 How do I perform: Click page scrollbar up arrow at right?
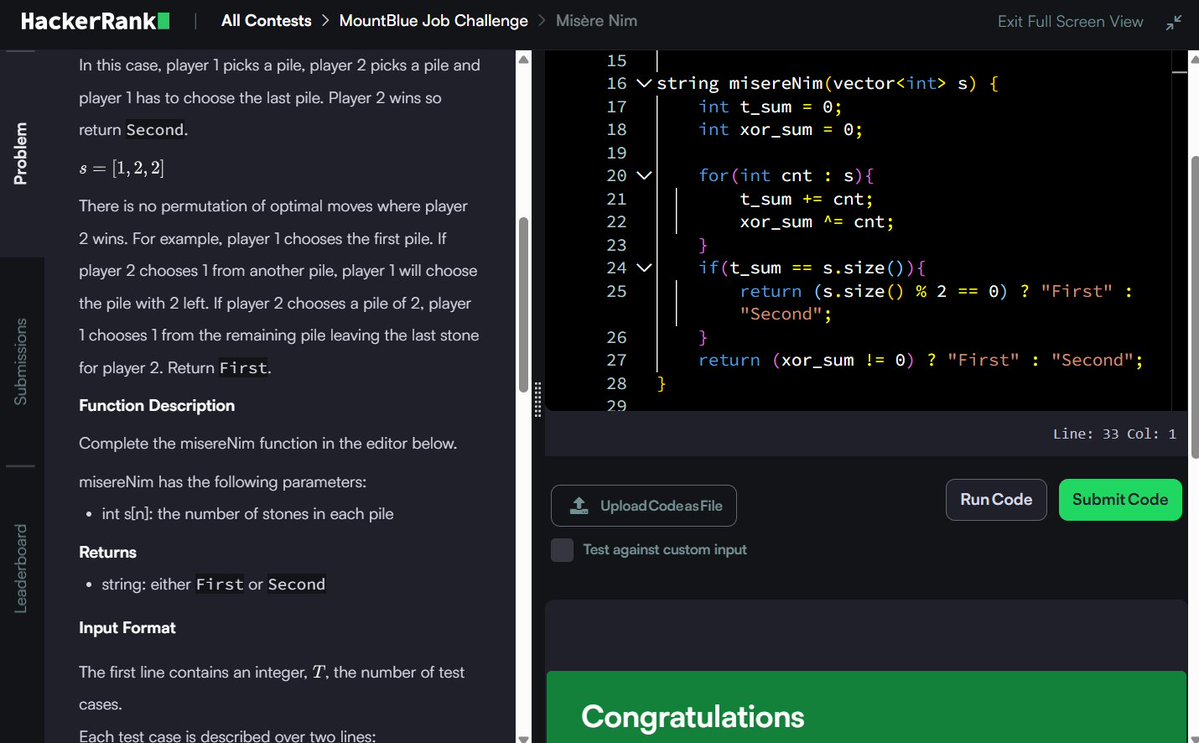(x=1194, y=59)
